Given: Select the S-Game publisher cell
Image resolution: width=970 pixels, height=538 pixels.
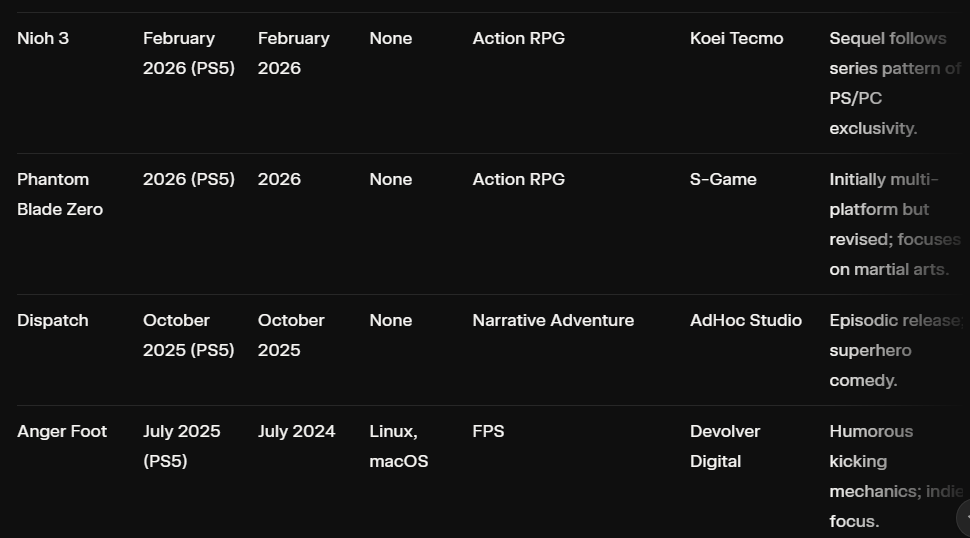Looking at the screenshot, I should [723, 180].
